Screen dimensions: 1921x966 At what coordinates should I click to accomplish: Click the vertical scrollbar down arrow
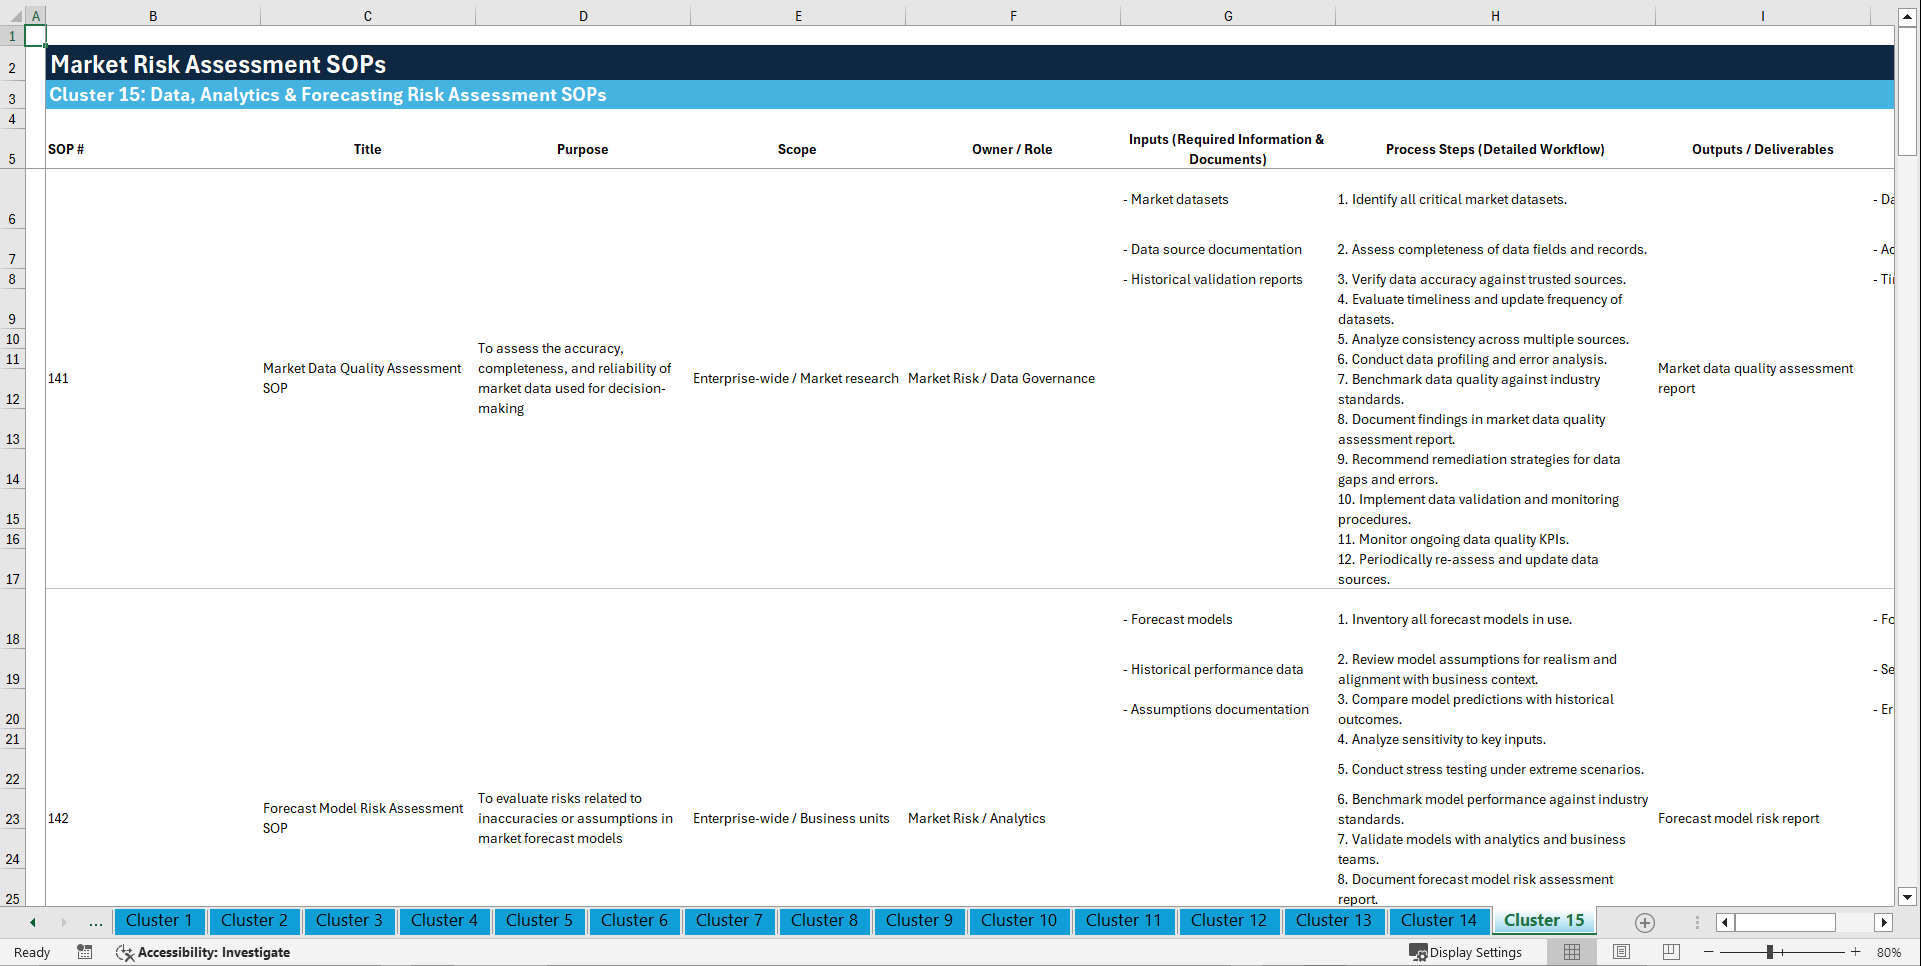1909,897
